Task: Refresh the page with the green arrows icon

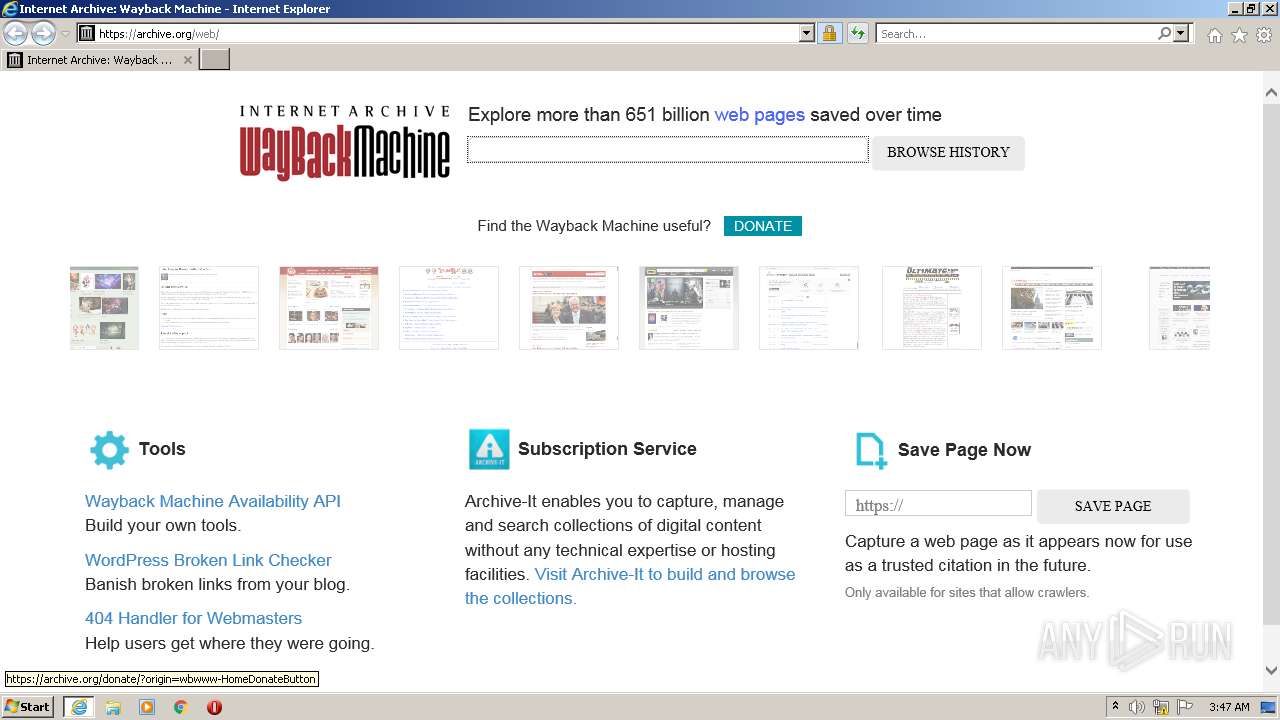Action: 857,33
